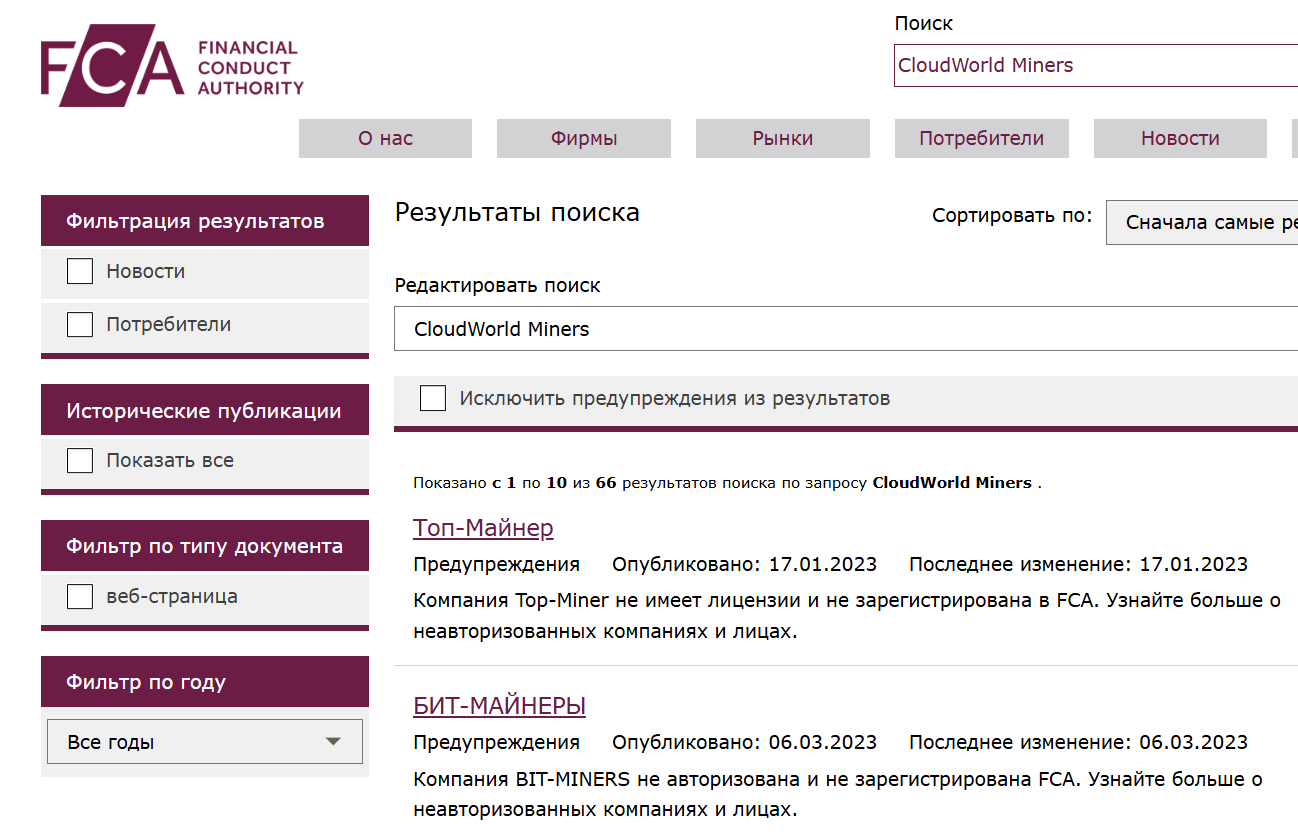This screenshot has height=837, width=1298.
Task: Click the "Поиск" search input field
Action: click(x=1090, y=65)
